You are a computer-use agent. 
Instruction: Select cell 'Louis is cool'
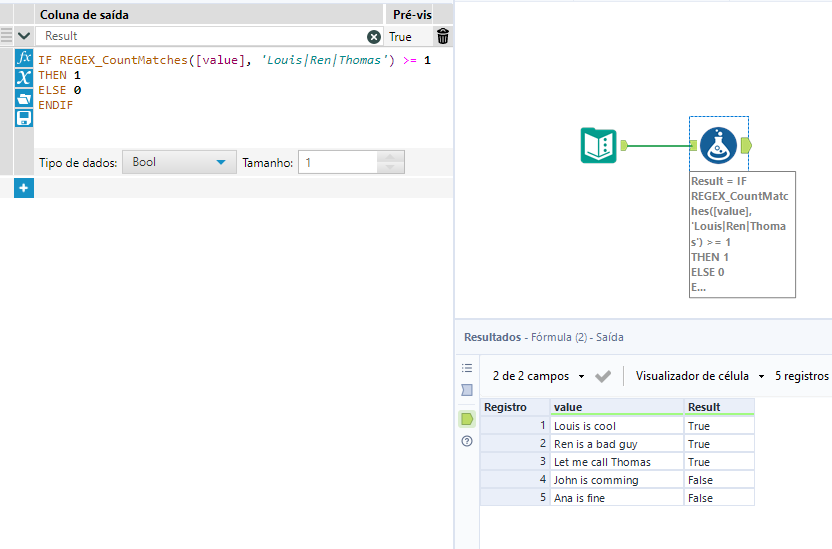pyautogui.click(x=617, y=426)
